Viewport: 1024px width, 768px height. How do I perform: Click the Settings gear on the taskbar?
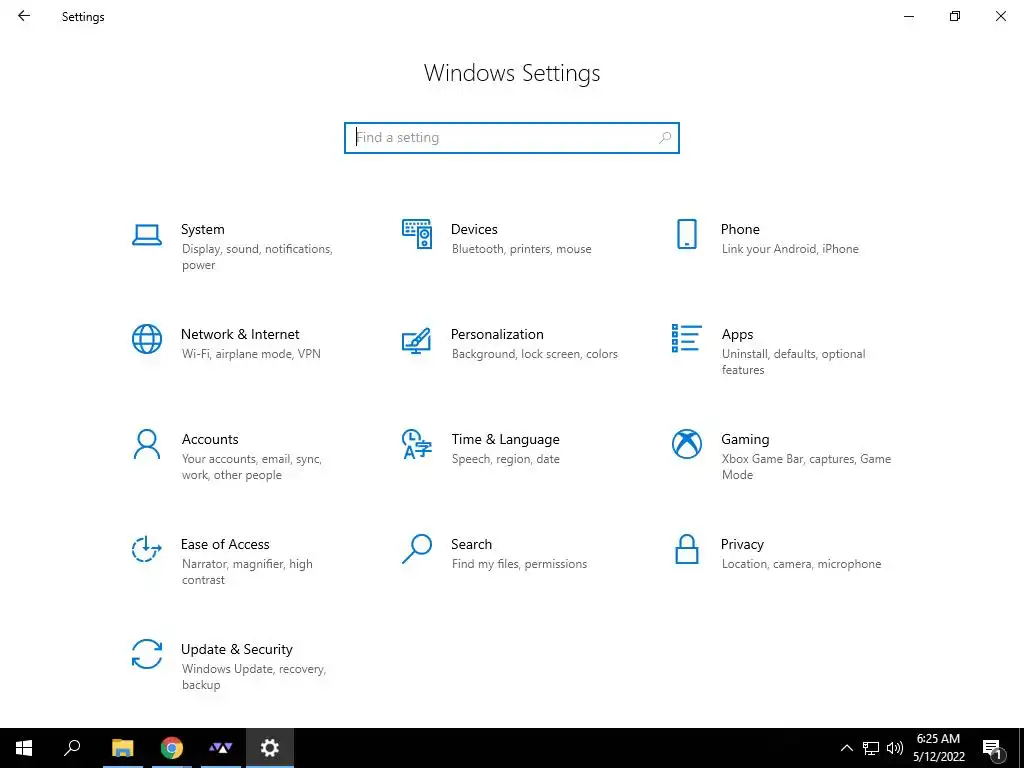coord(270,748)
